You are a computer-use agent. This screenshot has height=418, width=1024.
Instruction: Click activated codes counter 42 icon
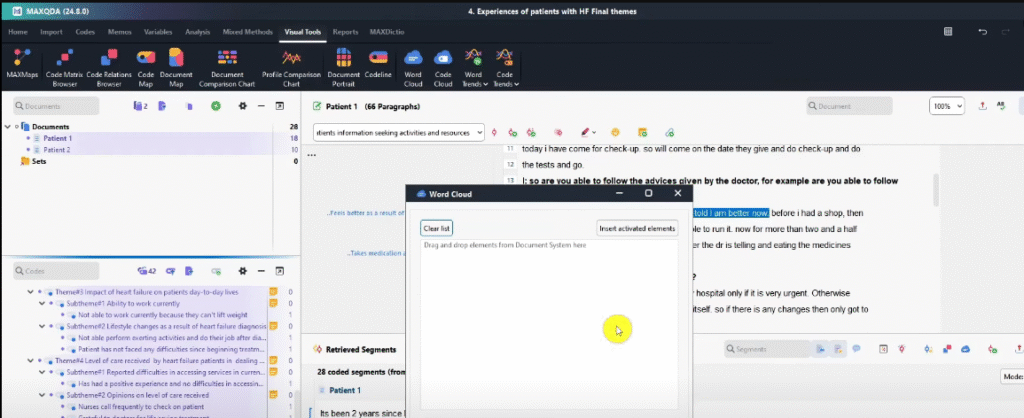(x=146, y=271)
